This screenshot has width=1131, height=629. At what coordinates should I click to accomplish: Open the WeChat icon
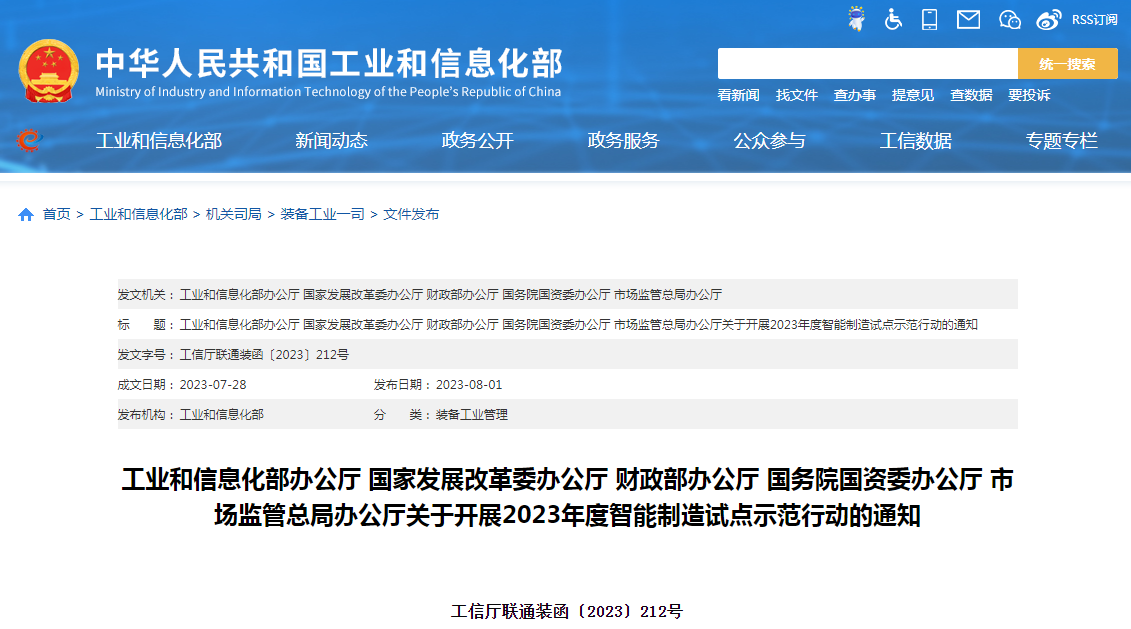(x=1010, y=19)
